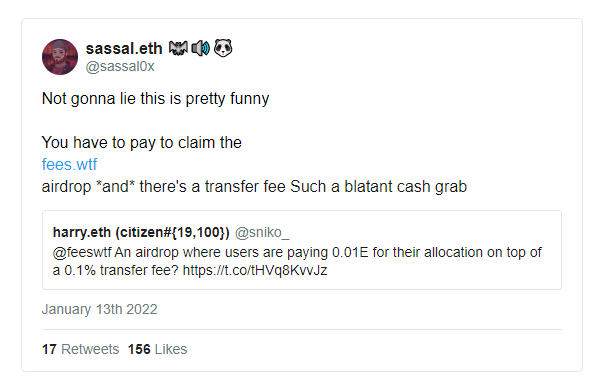Click the speaker emoji icon

(x=201, y=48)
